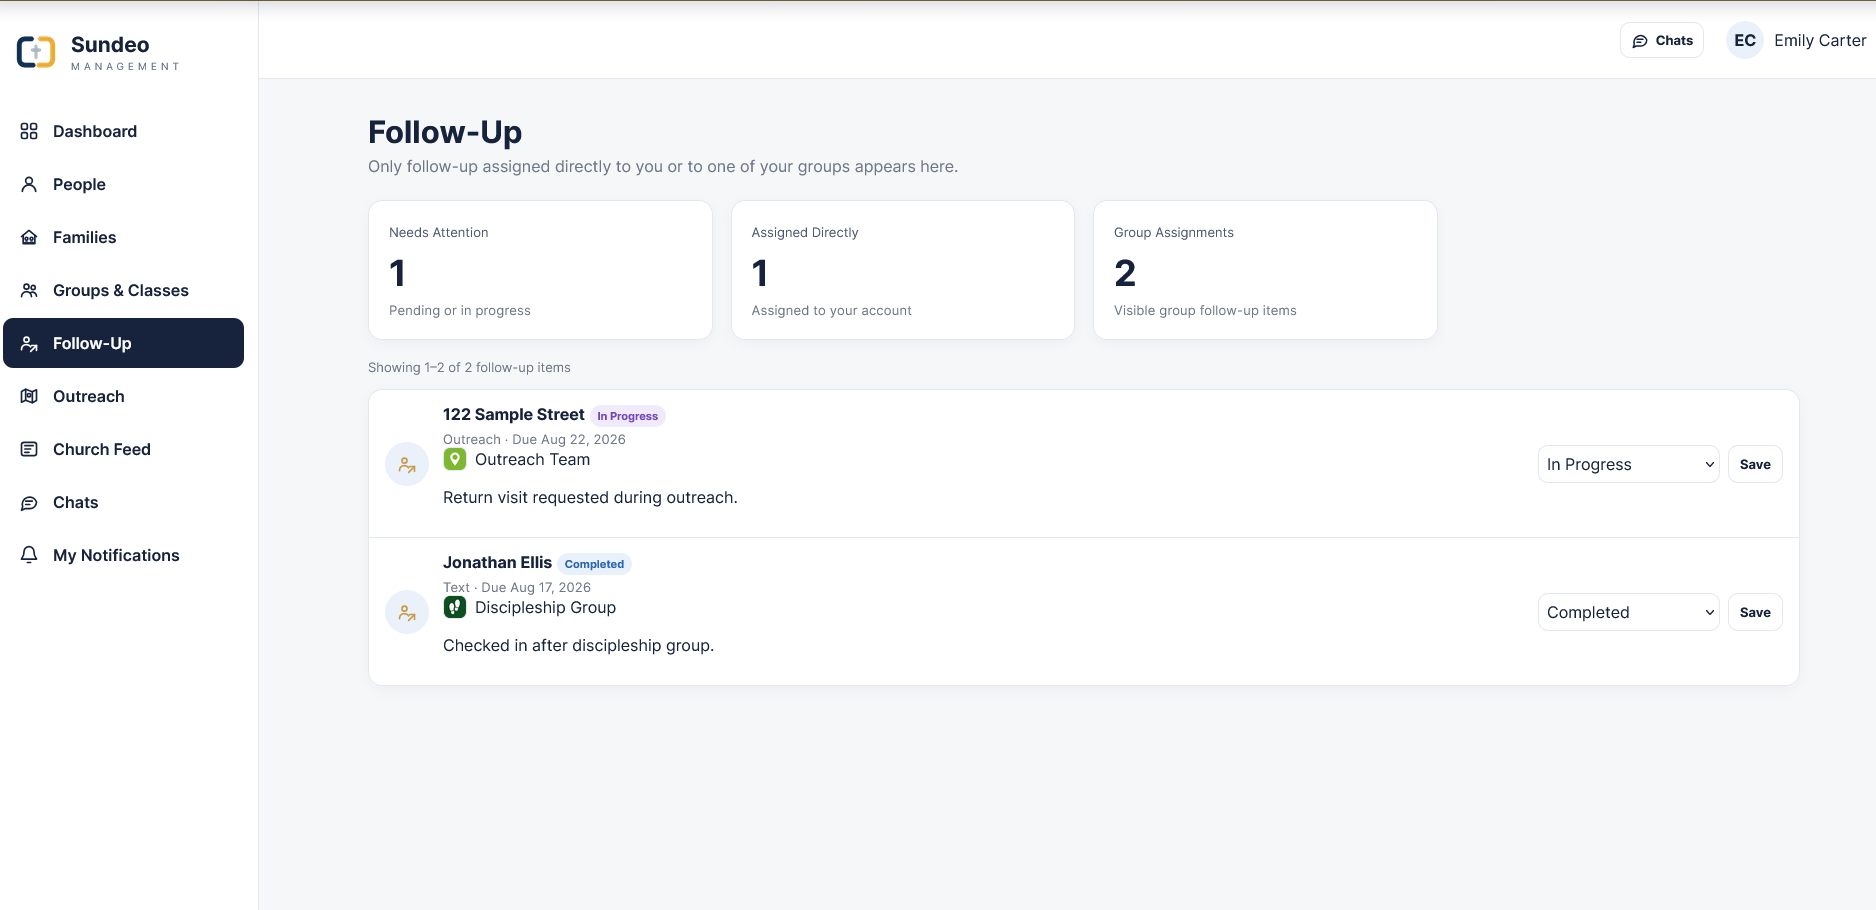The image size is (1876, 910).
Task: Navigate to Families section
Action: coord(124,237)
